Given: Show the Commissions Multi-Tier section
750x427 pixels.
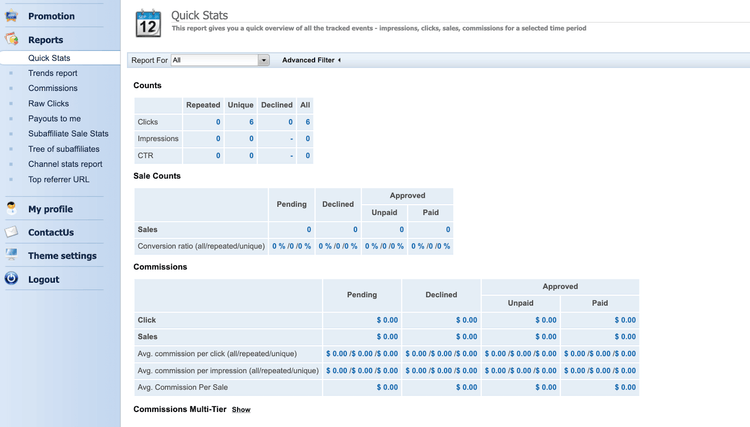Looking at the screenshot, I should tap(241, 410).
